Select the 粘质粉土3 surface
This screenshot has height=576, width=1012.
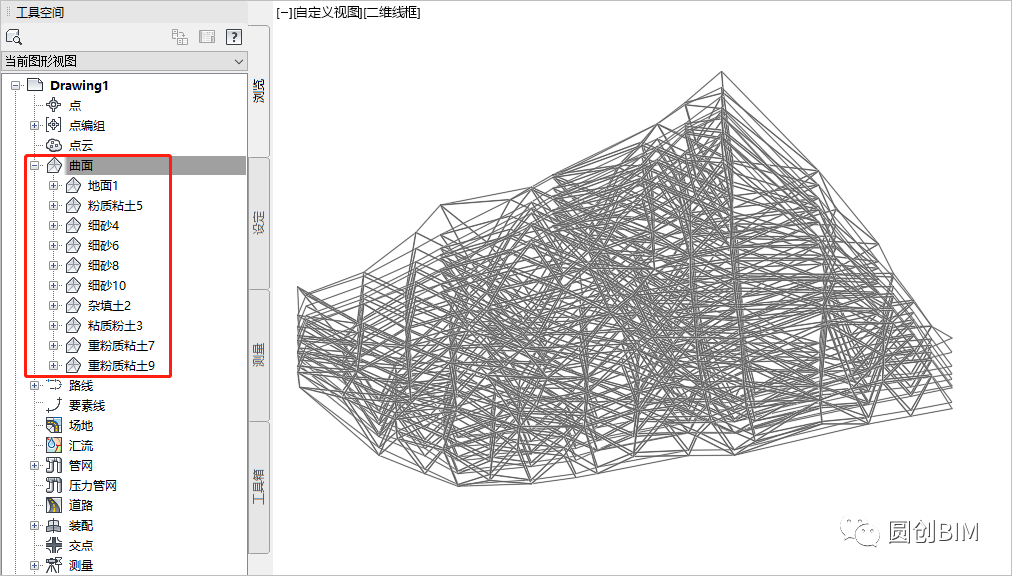[115, 326]
